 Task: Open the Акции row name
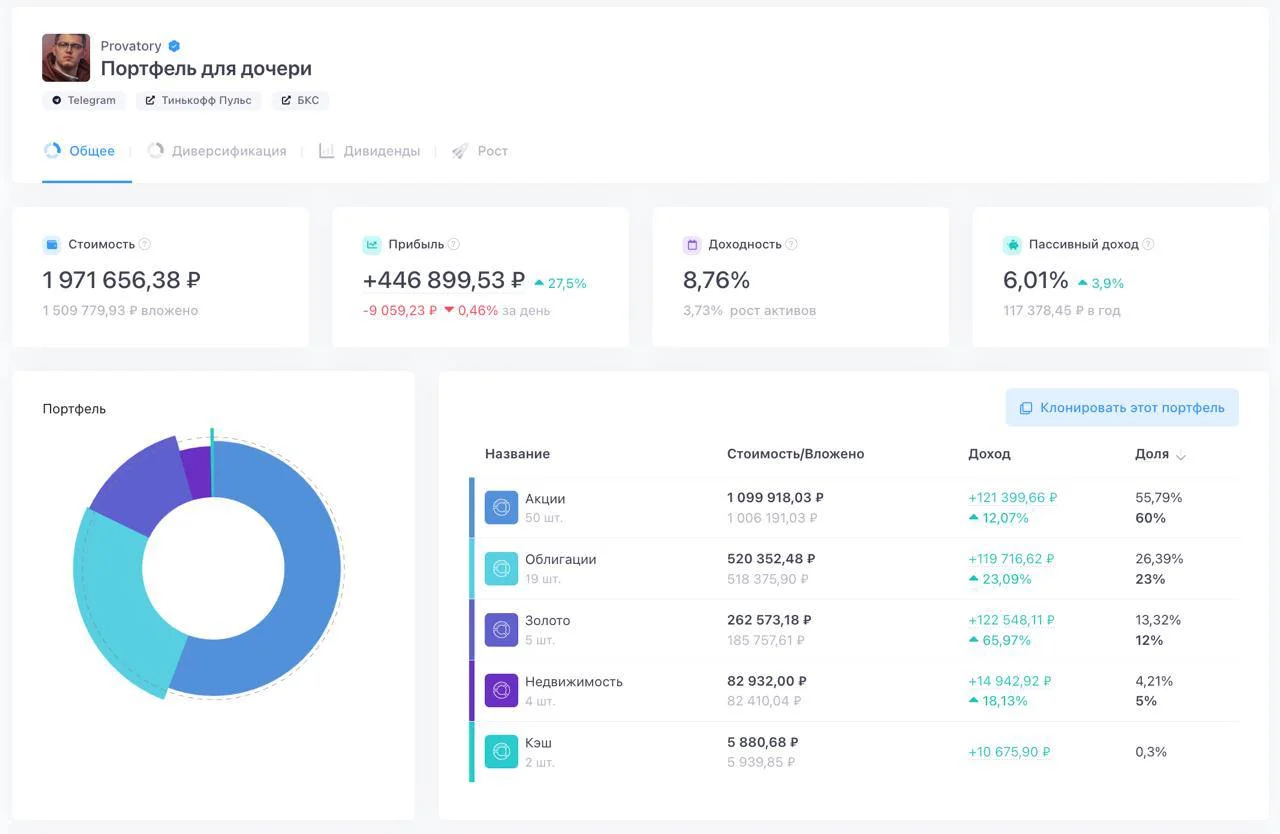pos(545,499)
